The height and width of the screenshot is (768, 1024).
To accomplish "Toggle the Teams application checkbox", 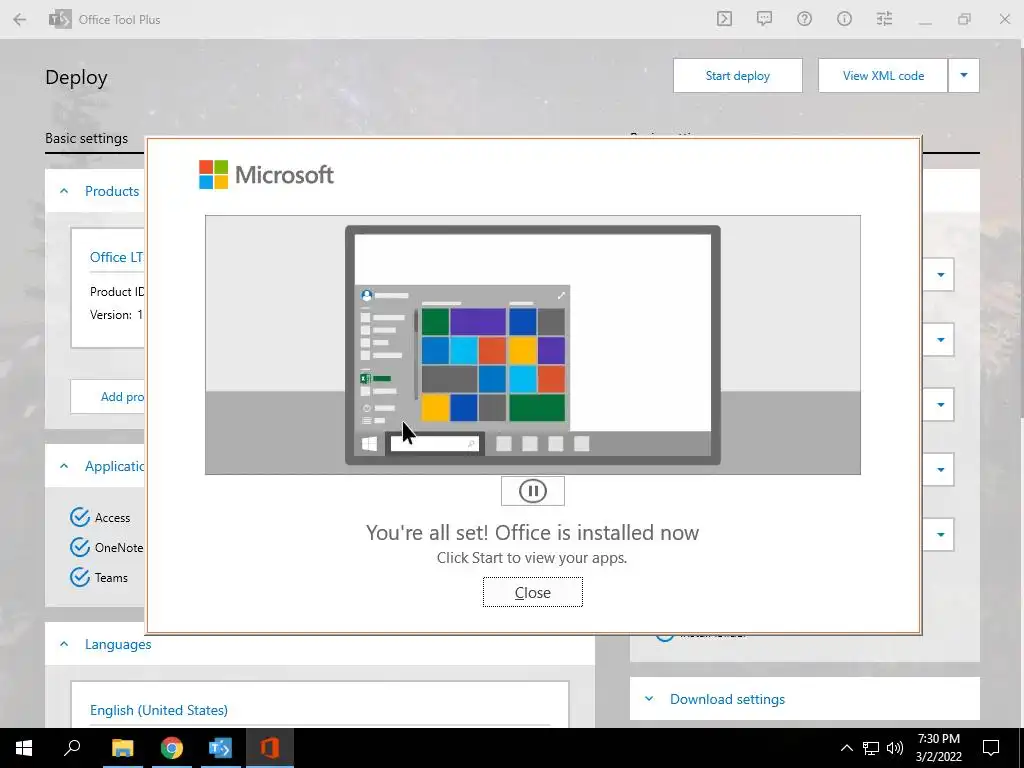I will click(80, 577).
